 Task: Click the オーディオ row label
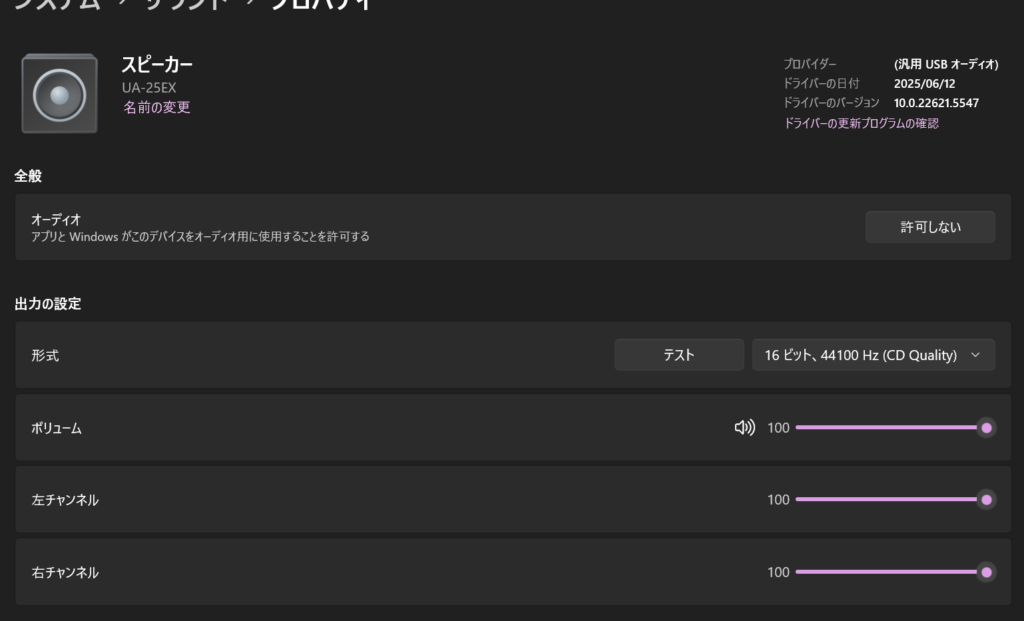coord(56,219)
